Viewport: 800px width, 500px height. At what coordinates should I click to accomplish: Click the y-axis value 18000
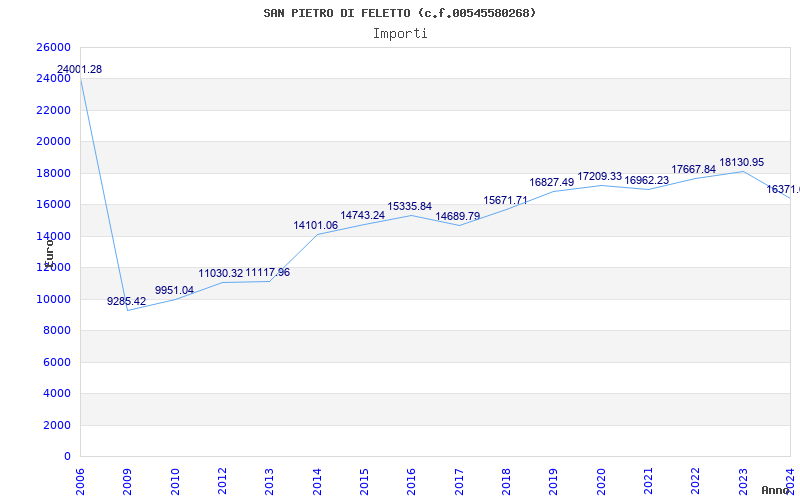point(53,173)
